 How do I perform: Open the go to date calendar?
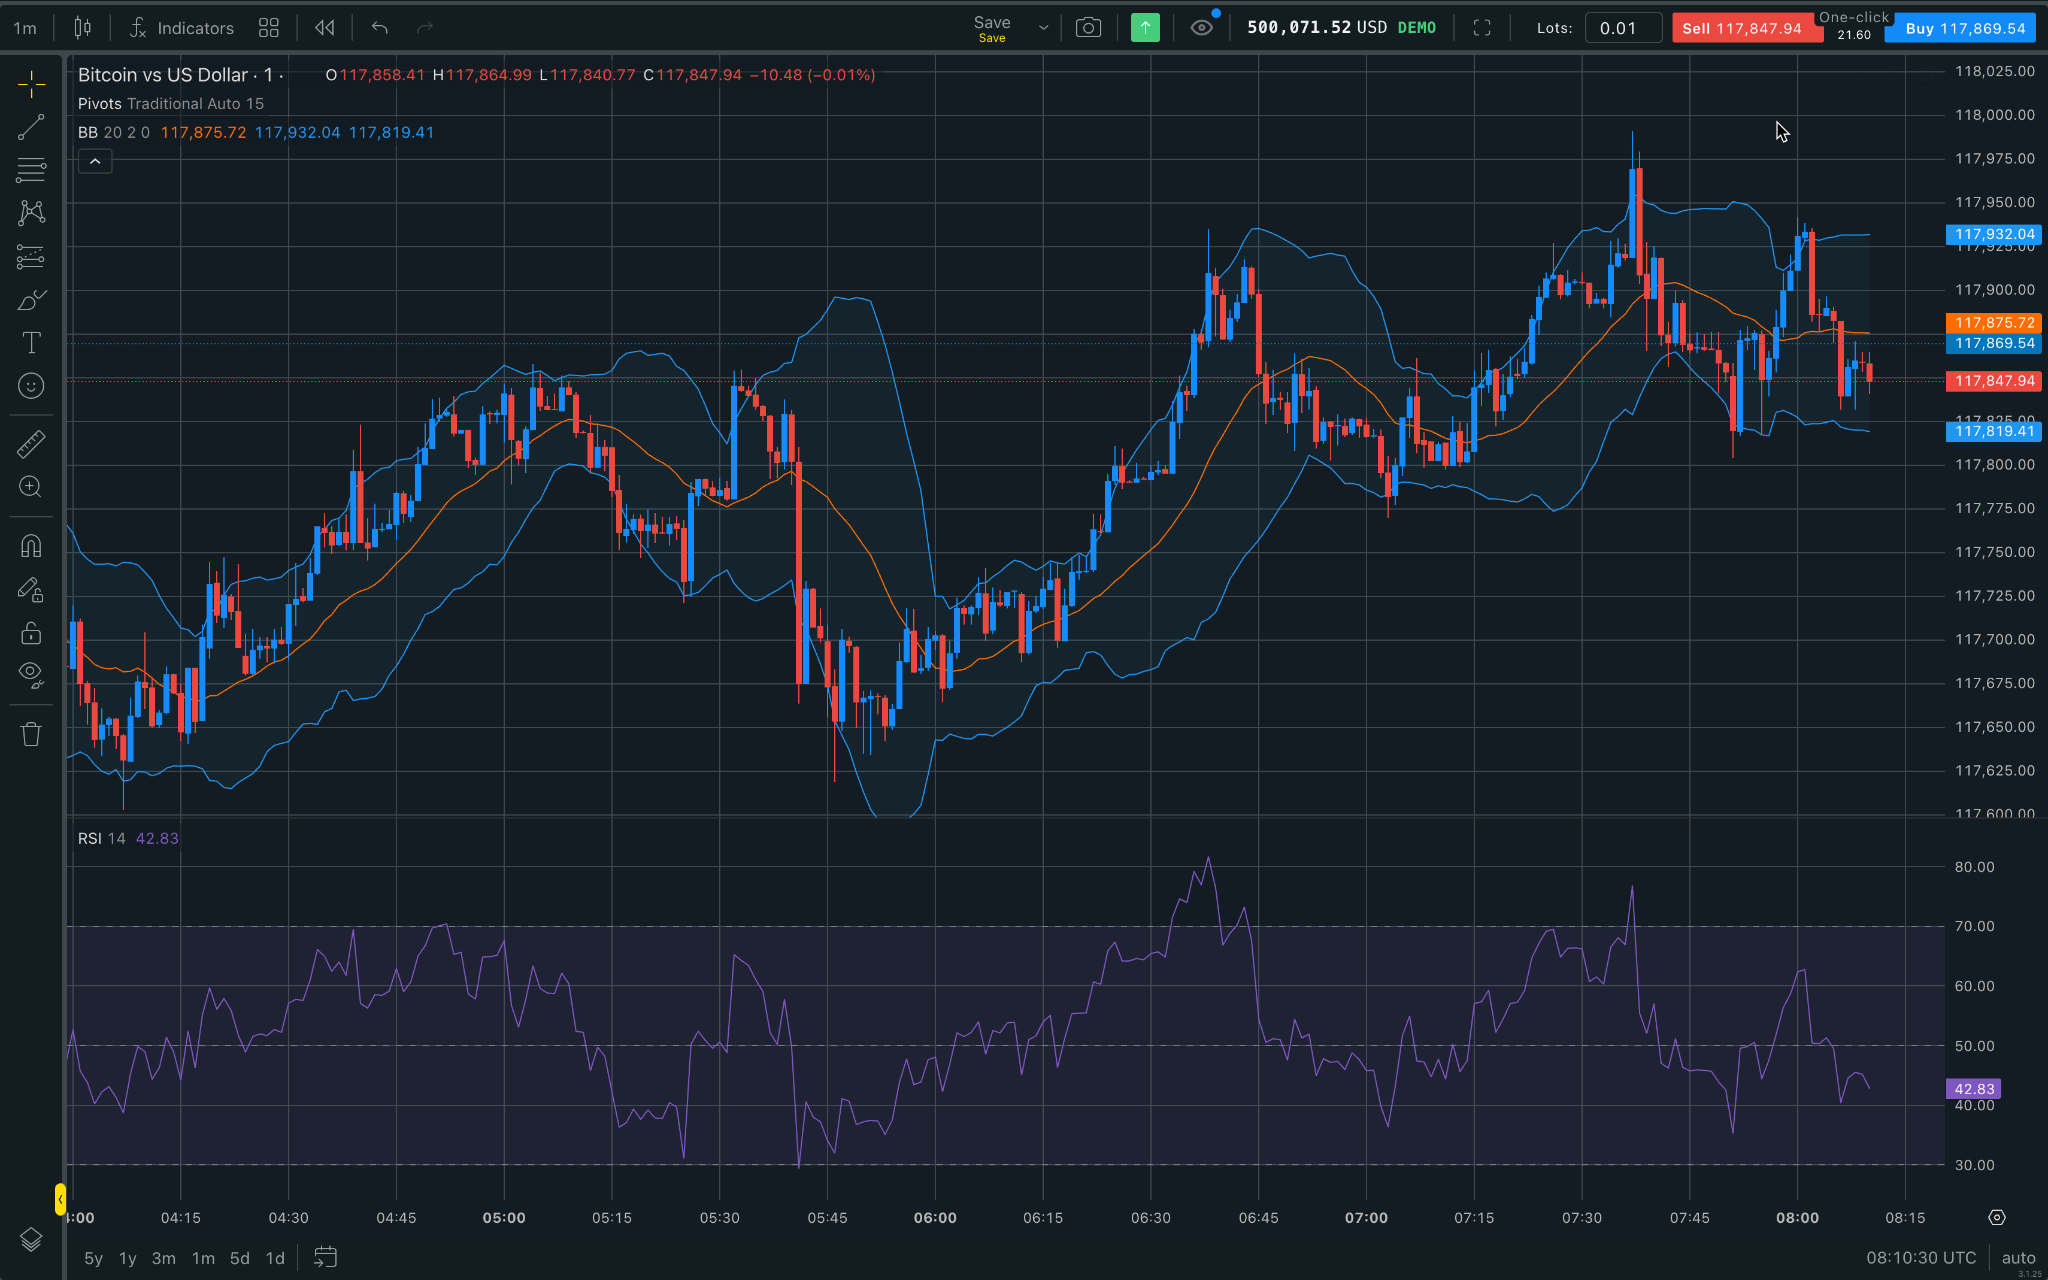(325, 1257)
